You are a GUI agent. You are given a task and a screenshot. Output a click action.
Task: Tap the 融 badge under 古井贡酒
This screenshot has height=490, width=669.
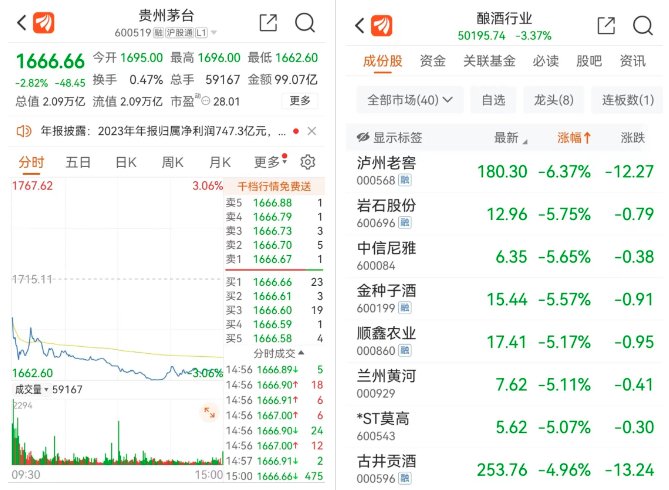pos(404,478)
